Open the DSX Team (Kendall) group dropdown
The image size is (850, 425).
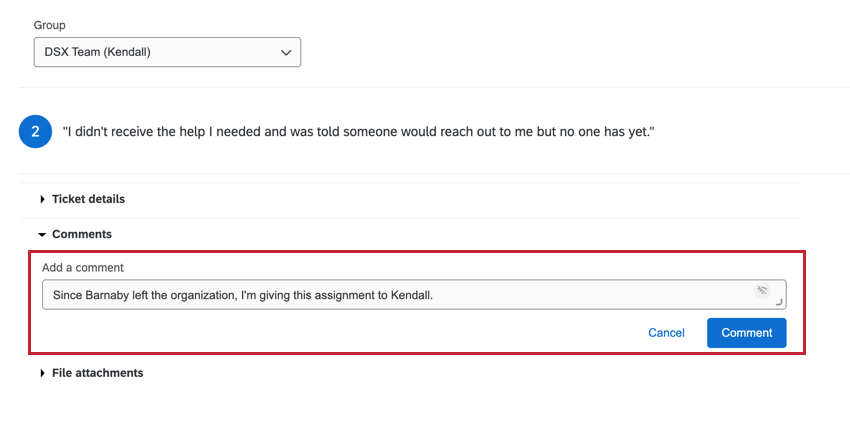tap(167, 52)
